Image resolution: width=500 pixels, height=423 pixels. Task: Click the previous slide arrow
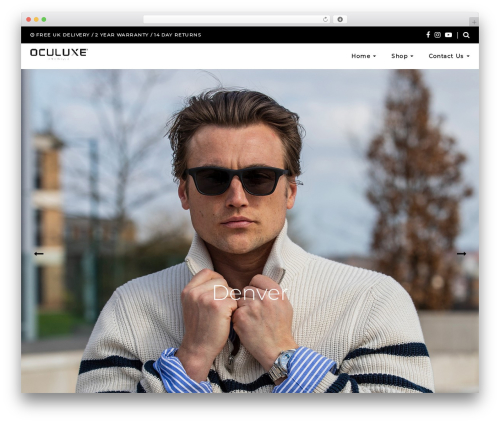tap(39, 254)
